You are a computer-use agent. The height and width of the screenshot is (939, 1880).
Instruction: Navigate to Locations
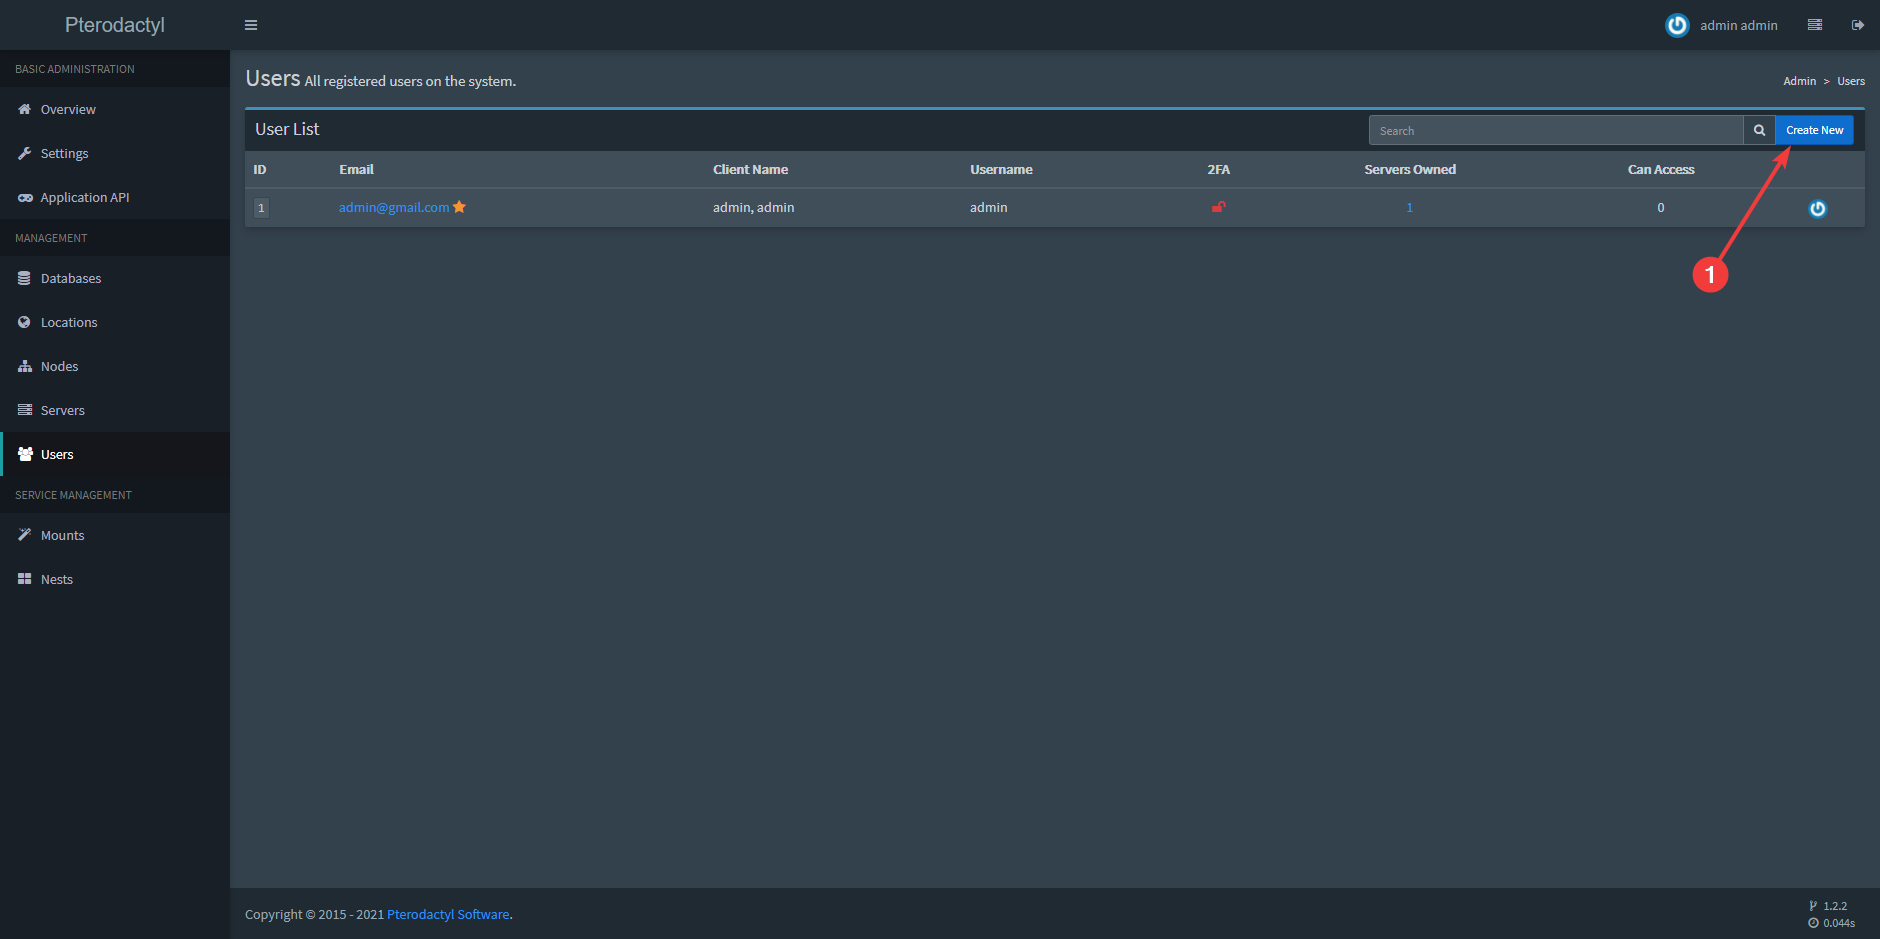pos(115,322)
